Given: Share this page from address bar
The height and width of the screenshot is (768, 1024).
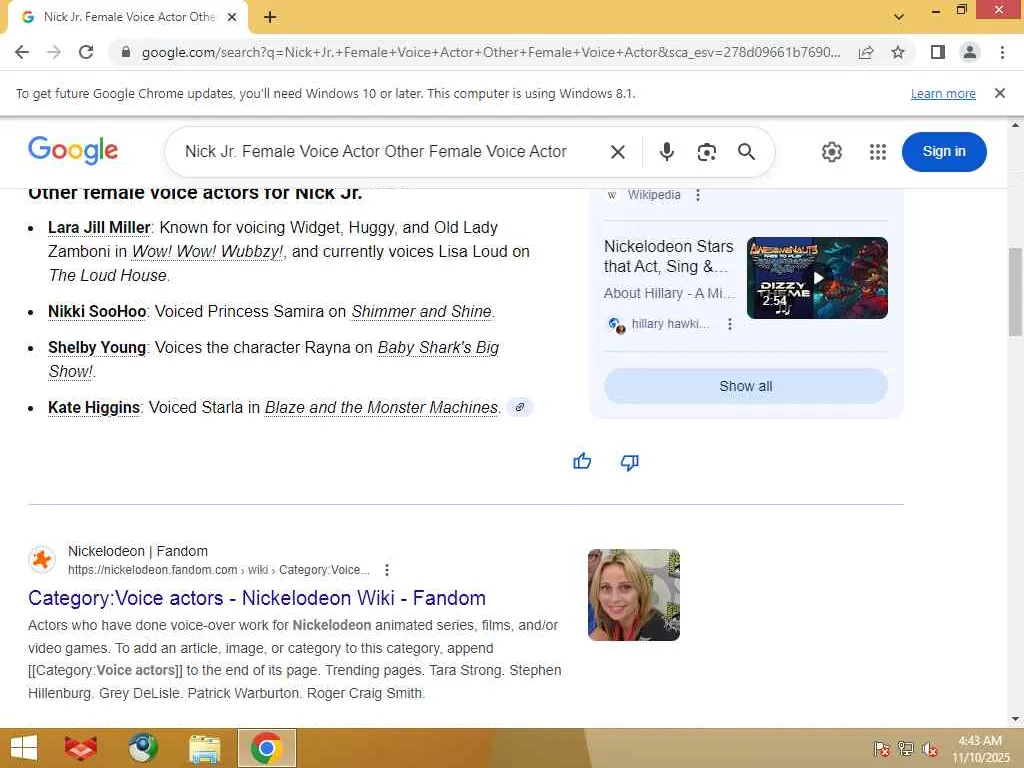Looking at the screenshot, I should 866,52.
